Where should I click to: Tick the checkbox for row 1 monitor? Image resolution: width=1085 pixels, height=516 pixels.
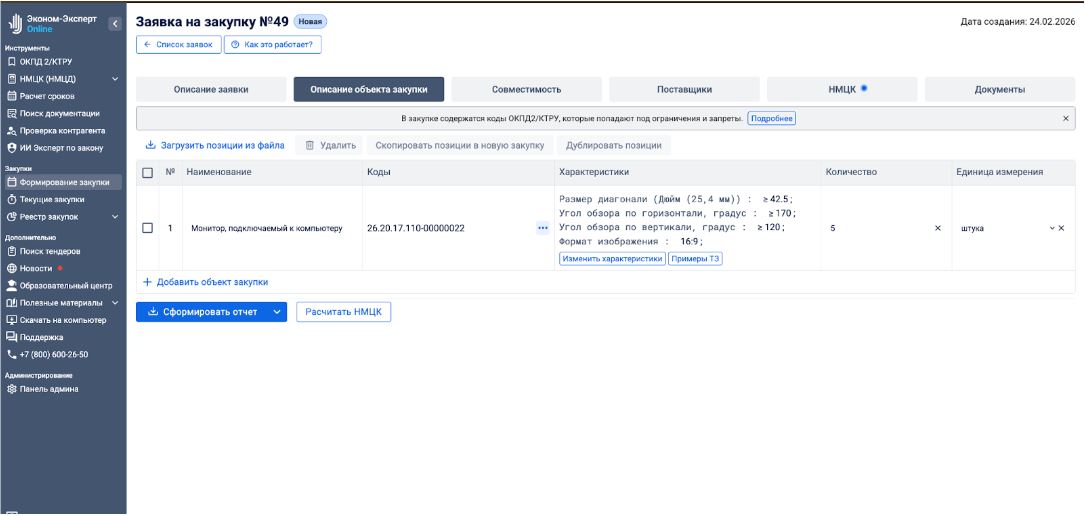click(147, 228)
